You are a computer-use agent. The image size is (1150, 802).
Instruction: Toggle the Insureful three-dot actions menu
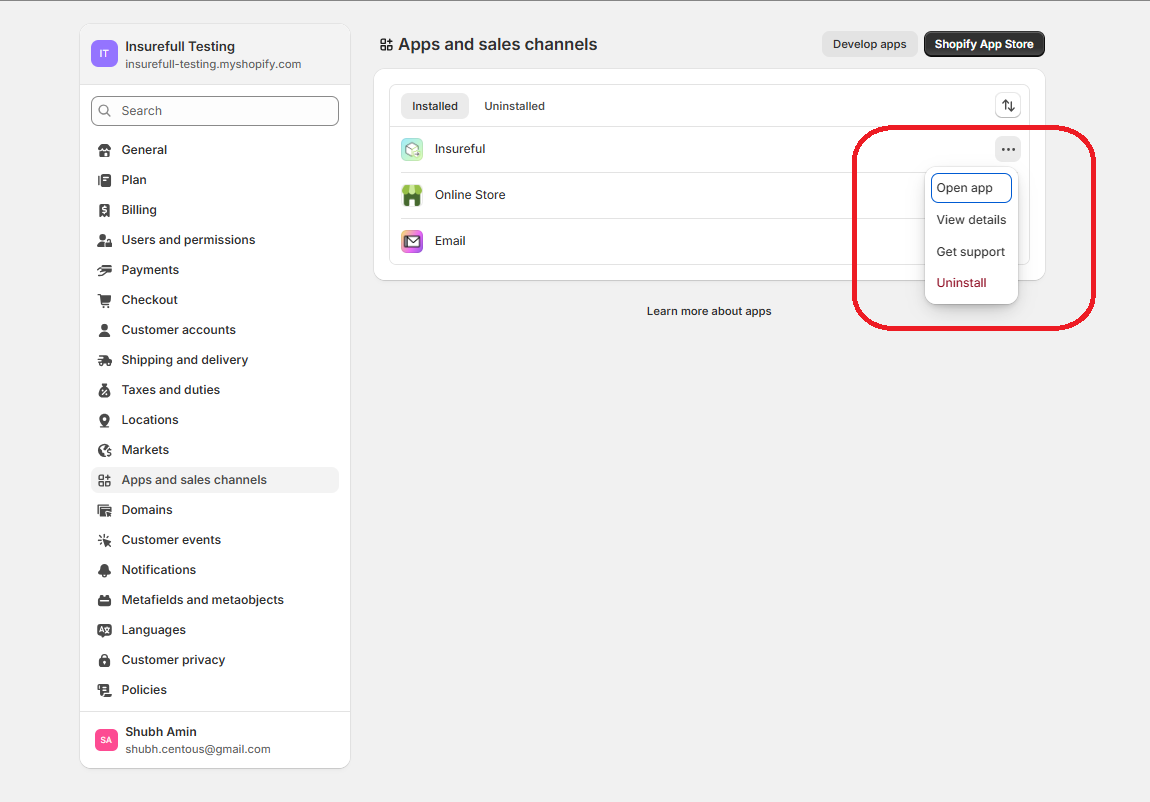tap(1008, 149)
